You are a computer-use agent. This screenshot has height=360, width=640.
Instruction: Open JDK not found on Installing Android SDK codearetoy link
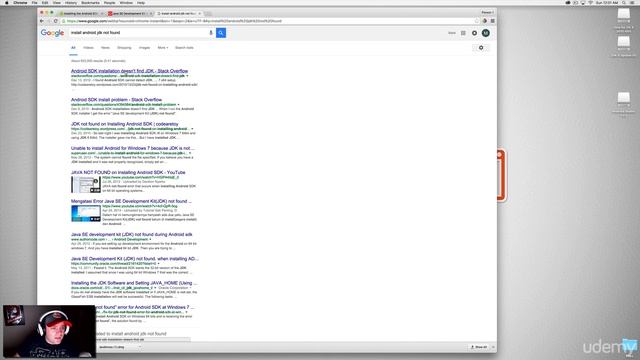(125, 124)
